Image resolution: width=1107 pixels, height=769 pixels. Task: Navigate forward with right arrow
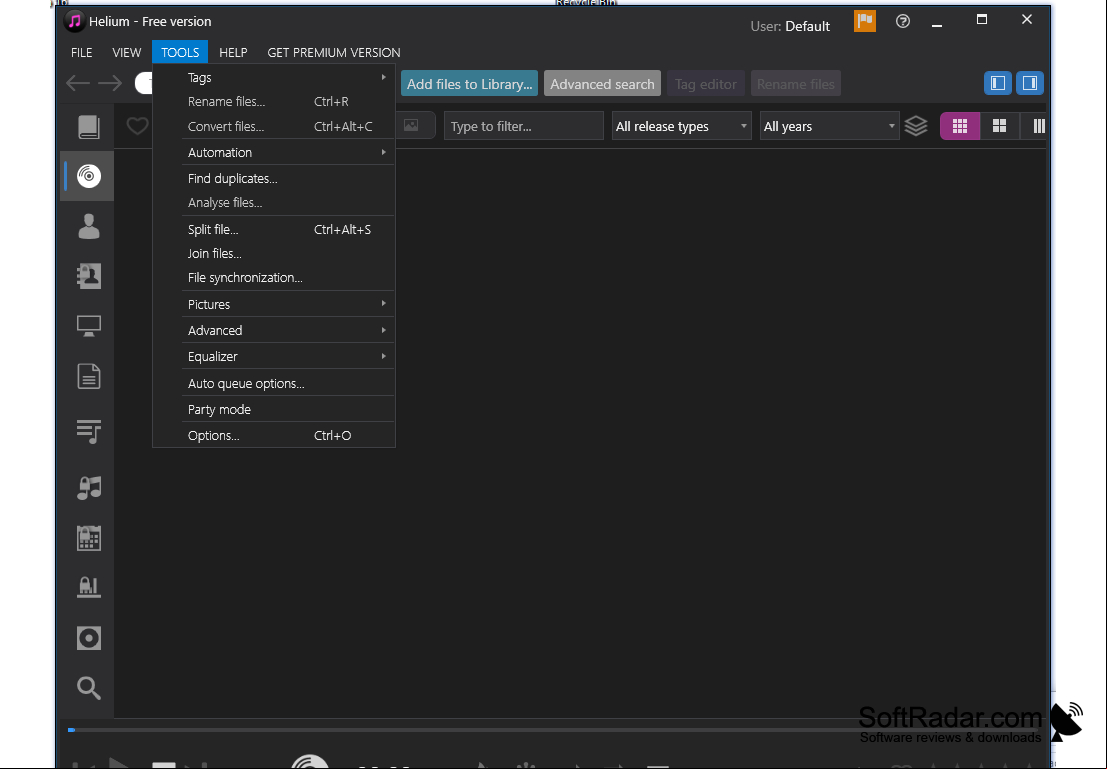(109, 83)
